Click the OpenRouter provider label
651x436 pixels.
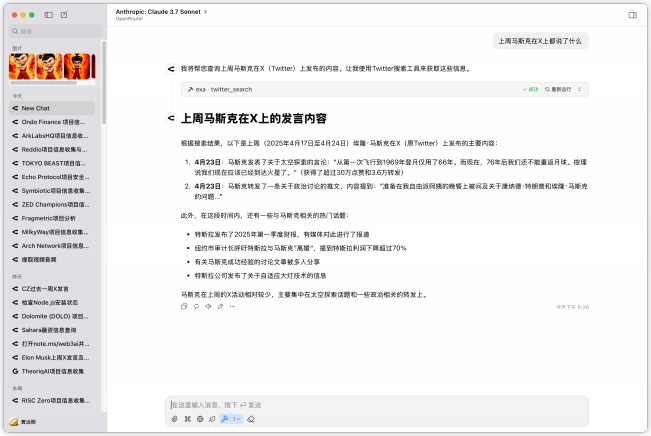pos(129,19)
